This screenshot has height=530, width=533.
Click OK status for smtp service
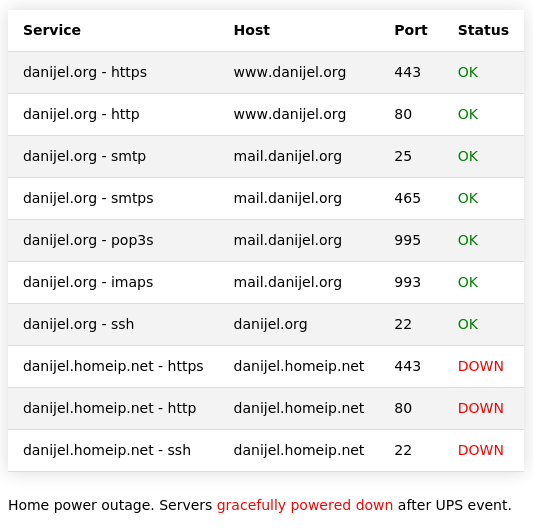click(x=468, y=156)
